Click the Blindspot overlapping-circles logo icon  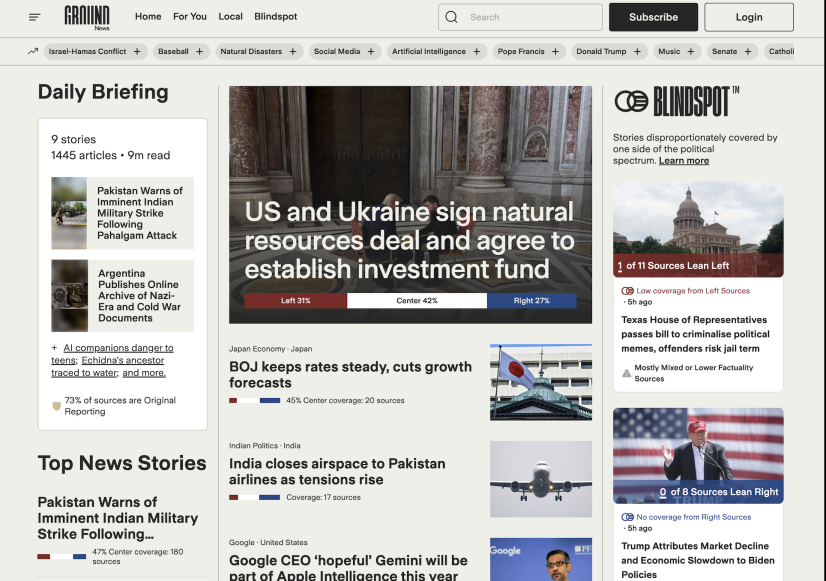pos(631,101)
